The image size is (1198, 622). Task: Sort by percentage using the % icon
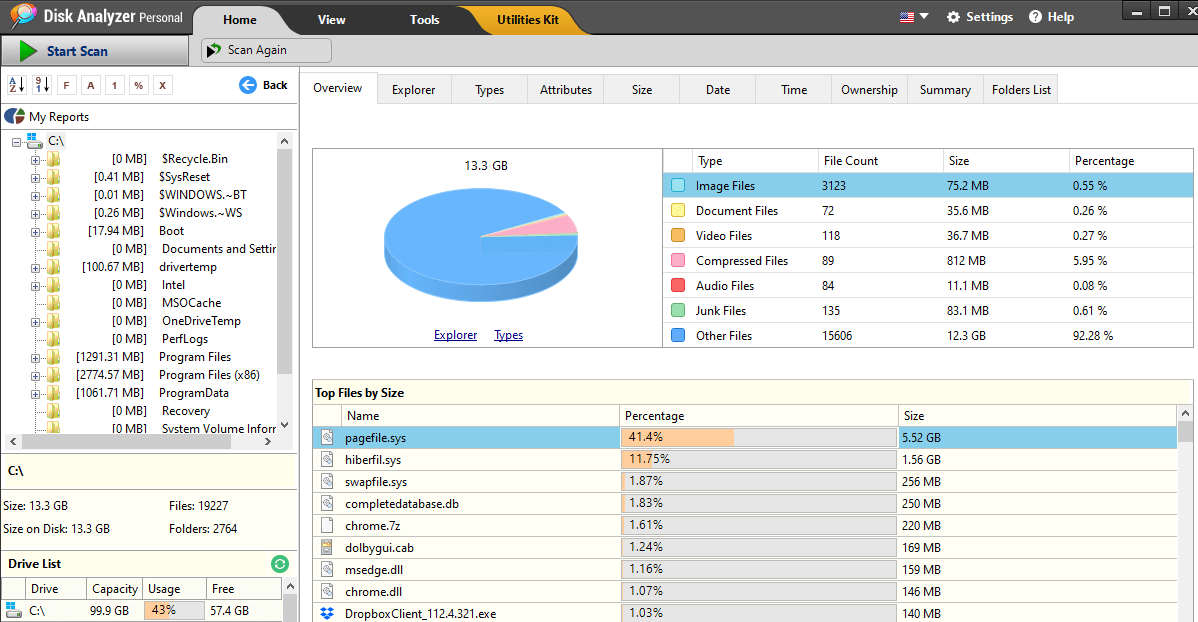137,85
